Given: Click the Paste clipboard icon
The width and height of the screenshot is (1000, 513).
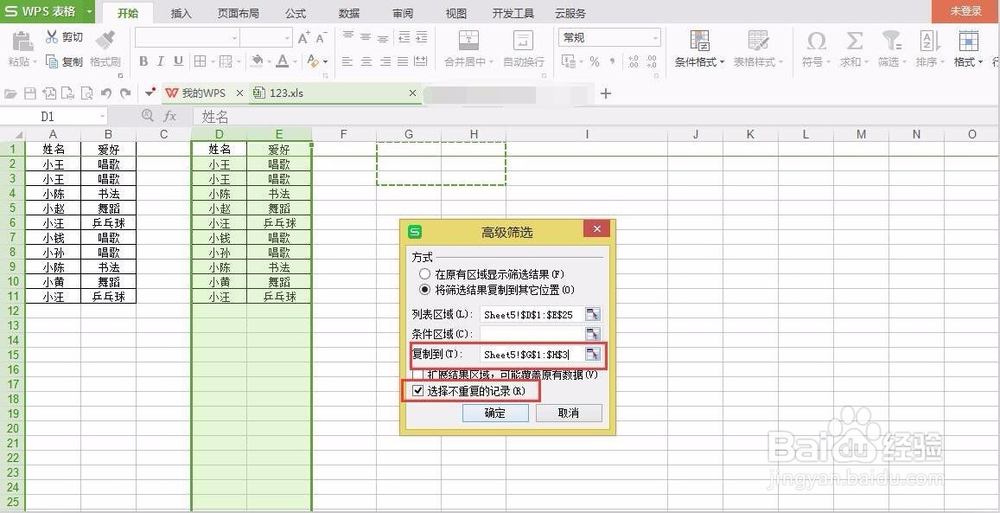Looking at the screenshot, I should [x=23, y=40].
